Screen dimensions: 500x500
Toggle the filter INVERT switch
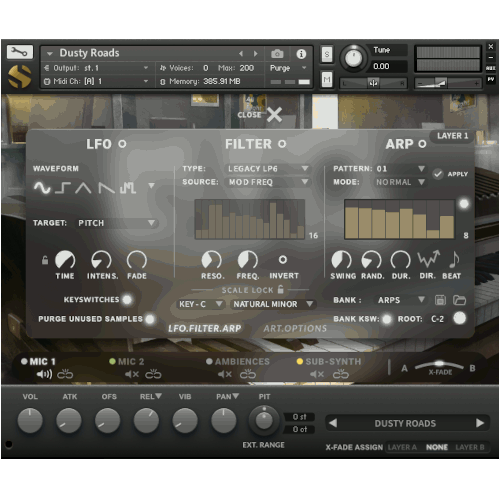coord(283,260)
